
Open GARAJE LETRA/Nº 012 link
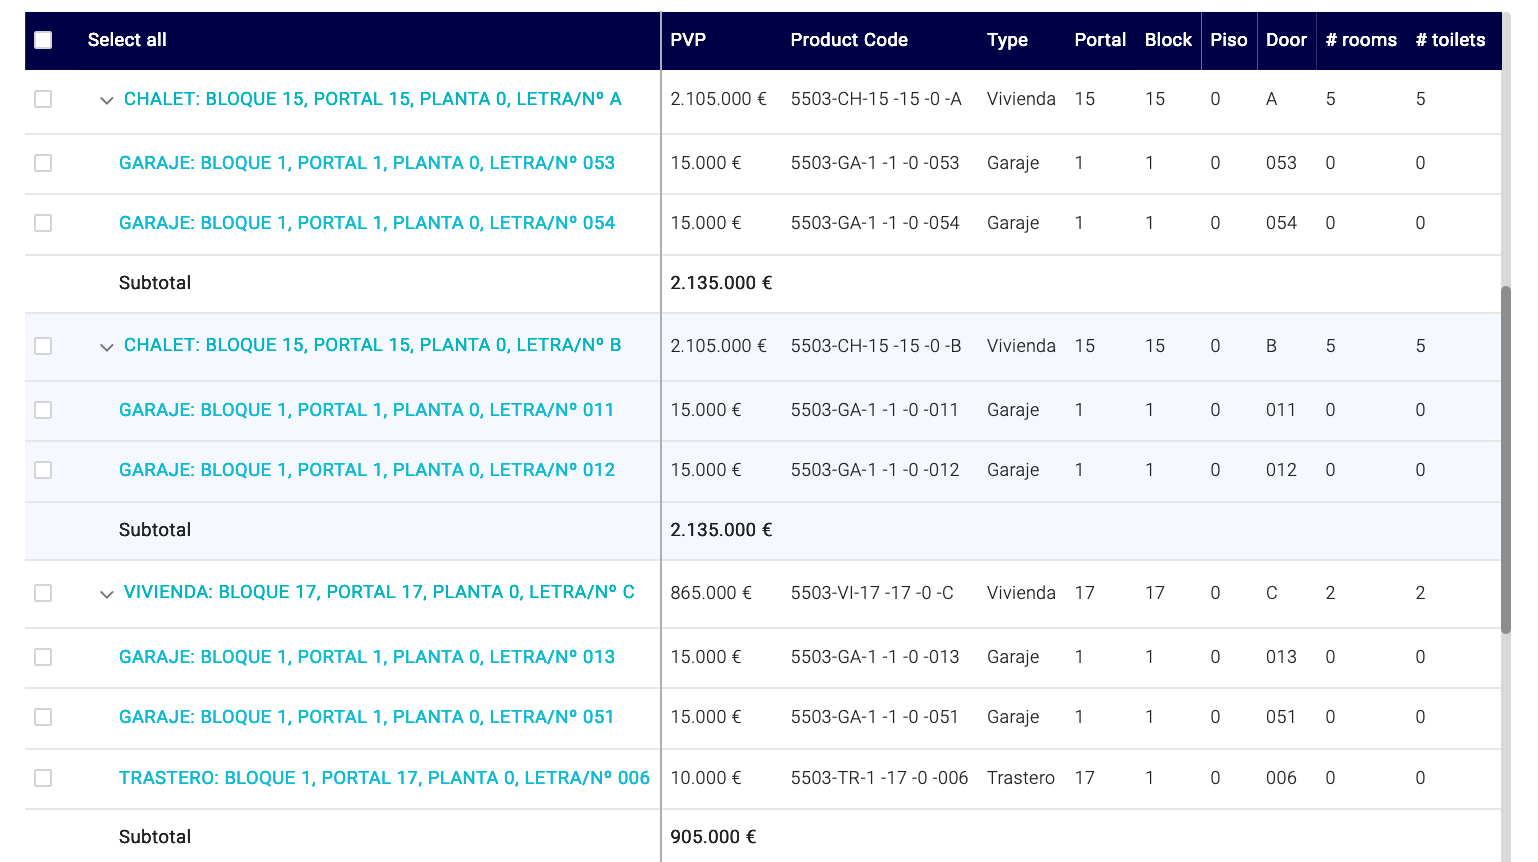click(367, 470)
